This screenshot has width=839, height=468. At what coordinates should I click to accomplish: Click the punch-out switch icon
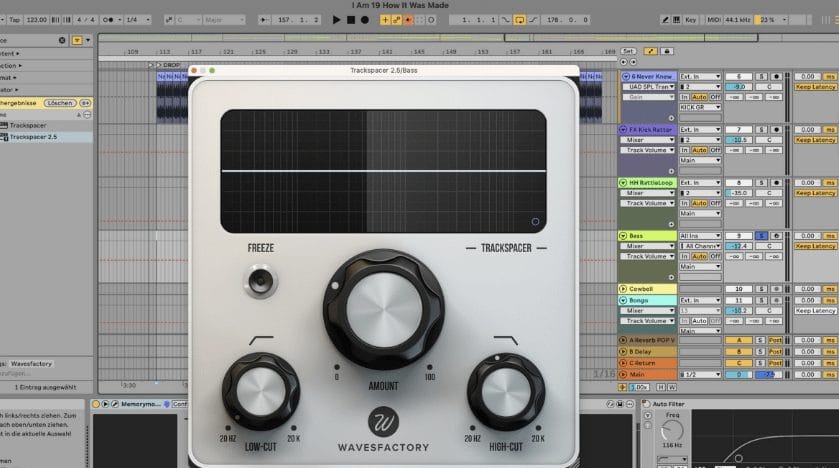point(533,20)
